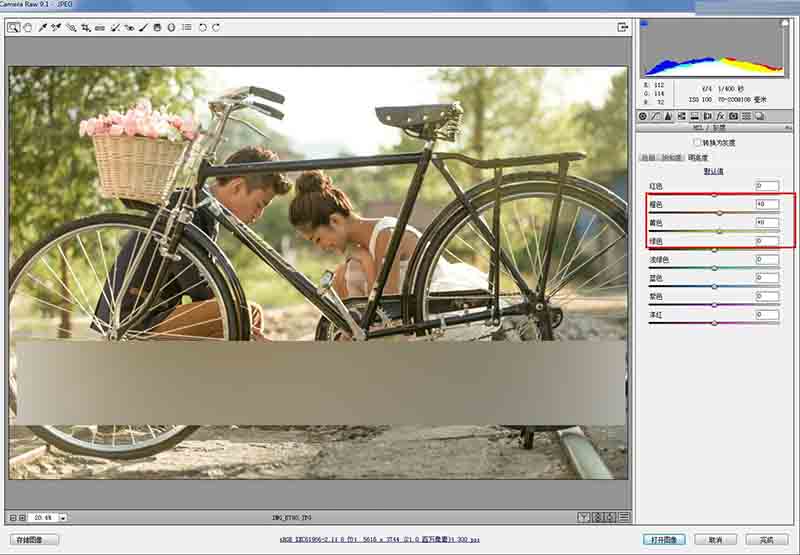800x555 pixels.
Task: Click the Open Image button
Action: tap(664, 540)
